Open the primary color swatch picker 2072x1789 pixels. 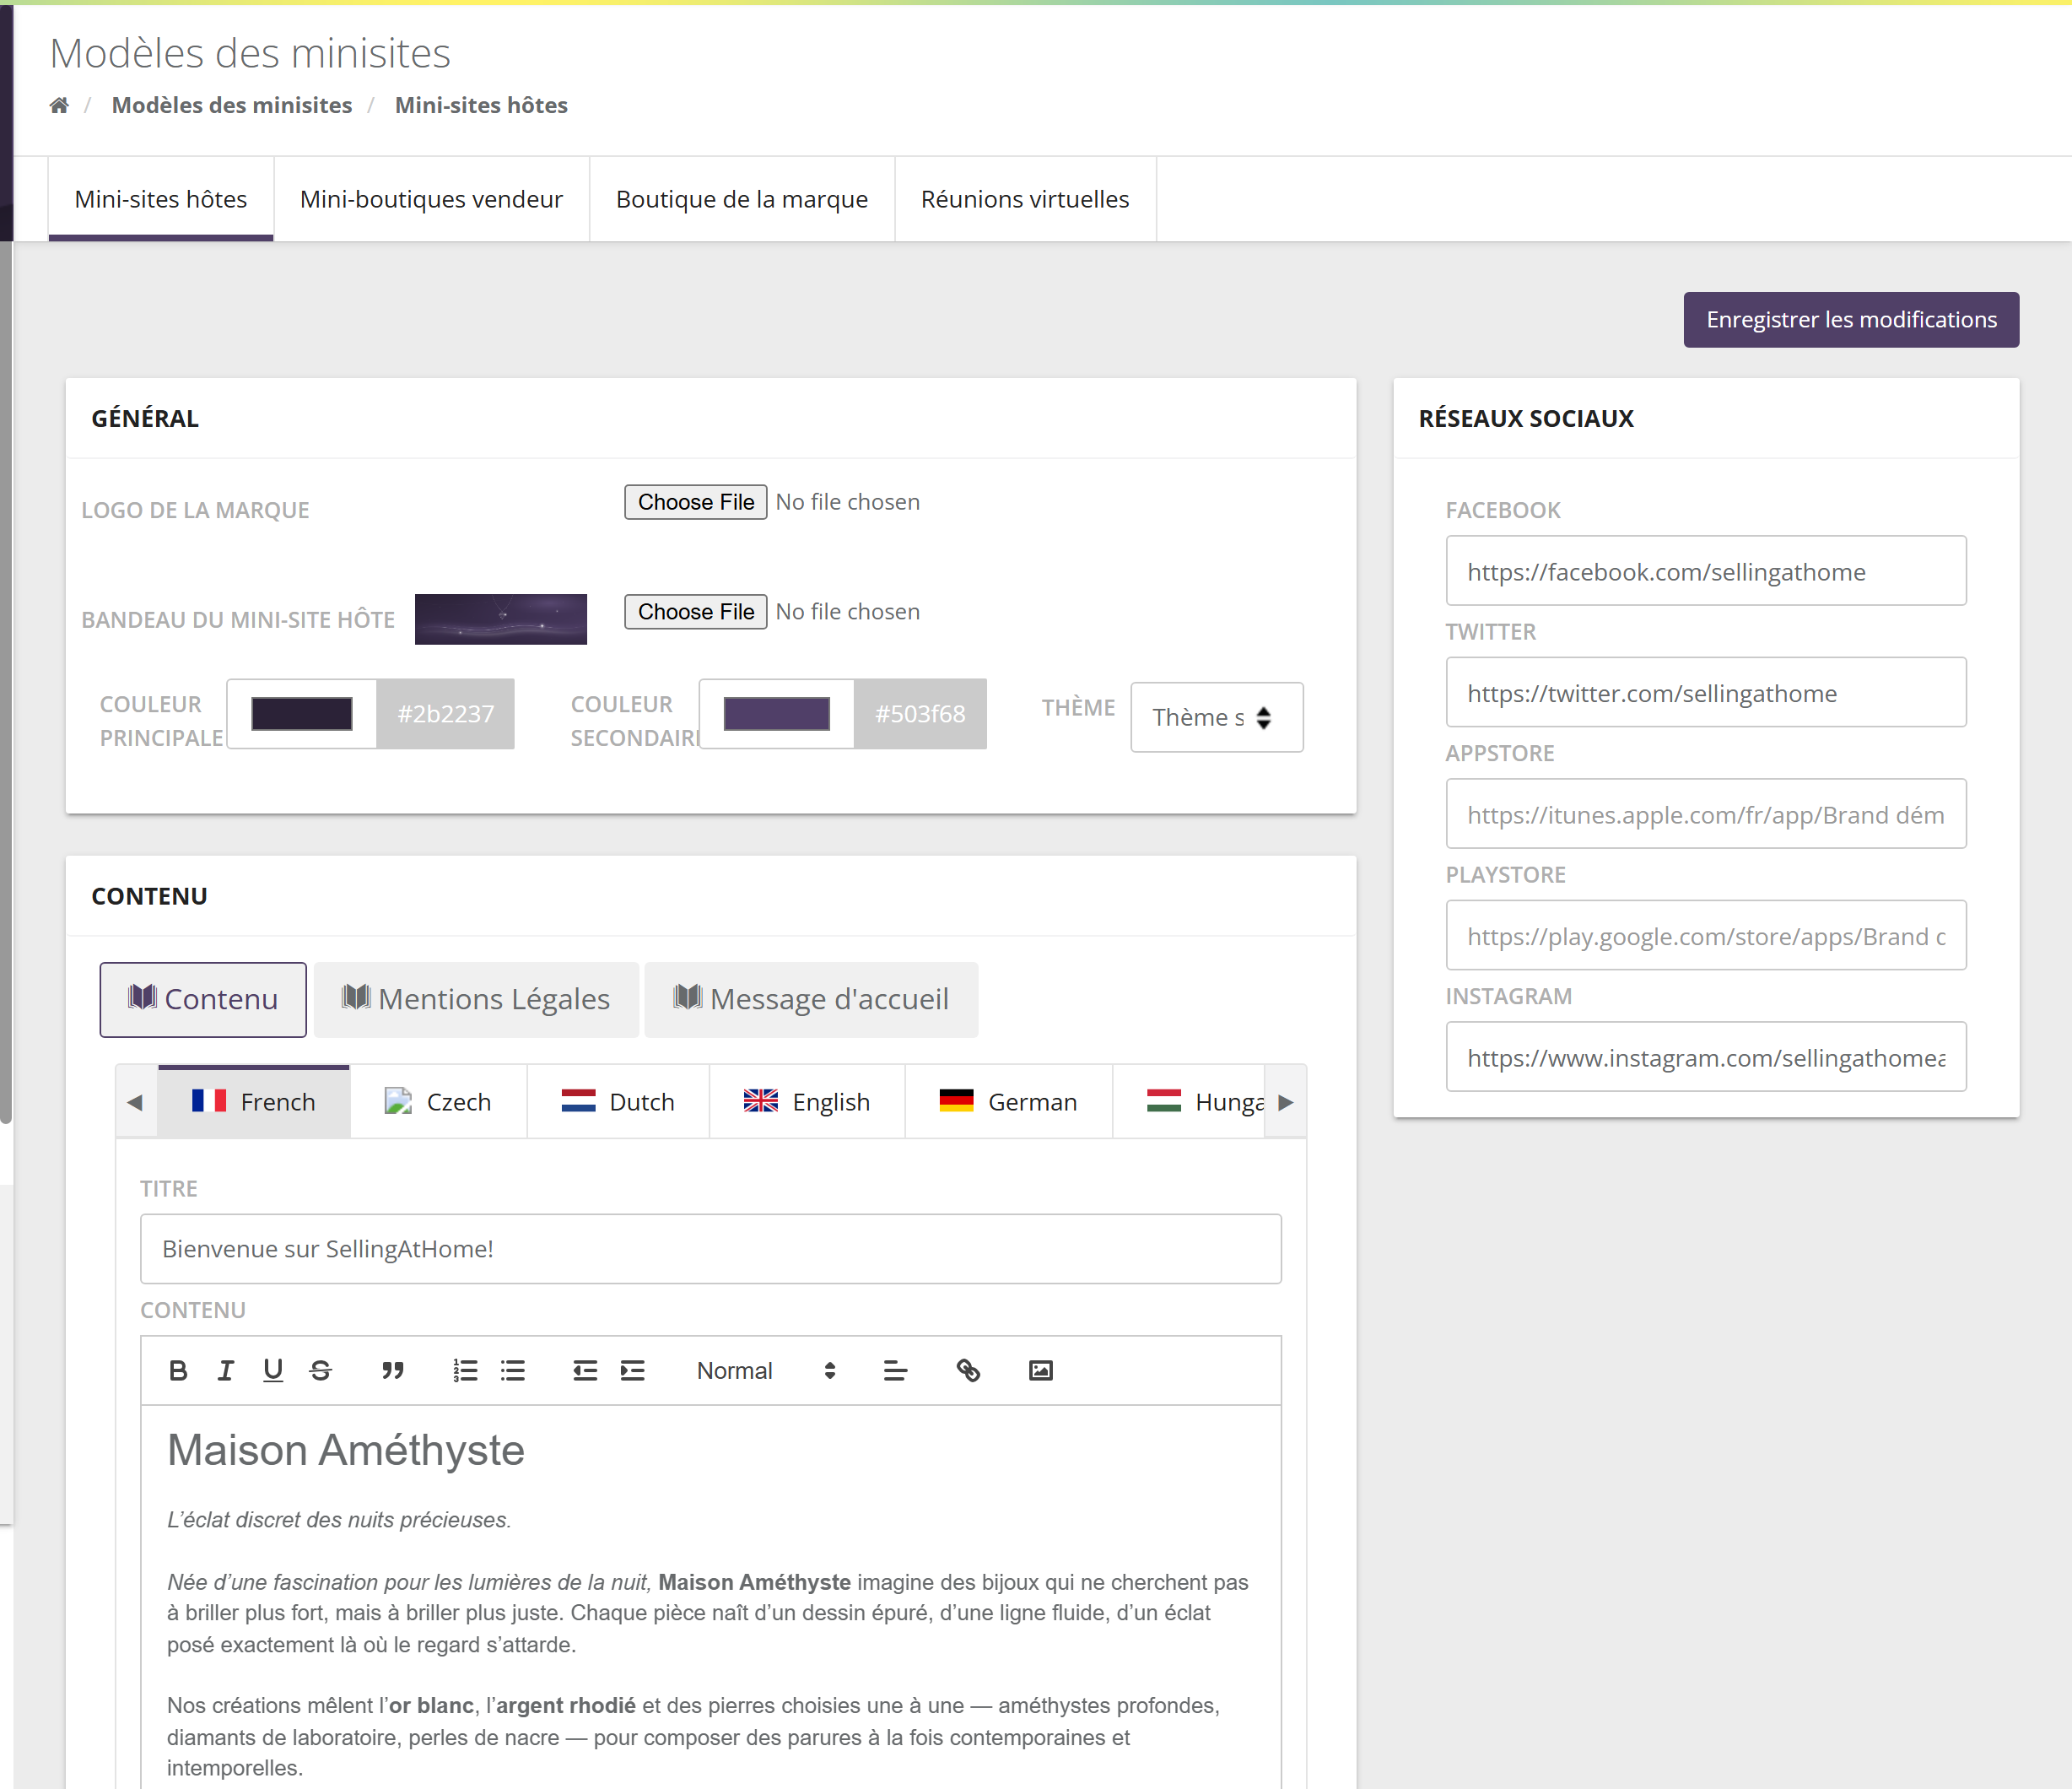[302, 714]
